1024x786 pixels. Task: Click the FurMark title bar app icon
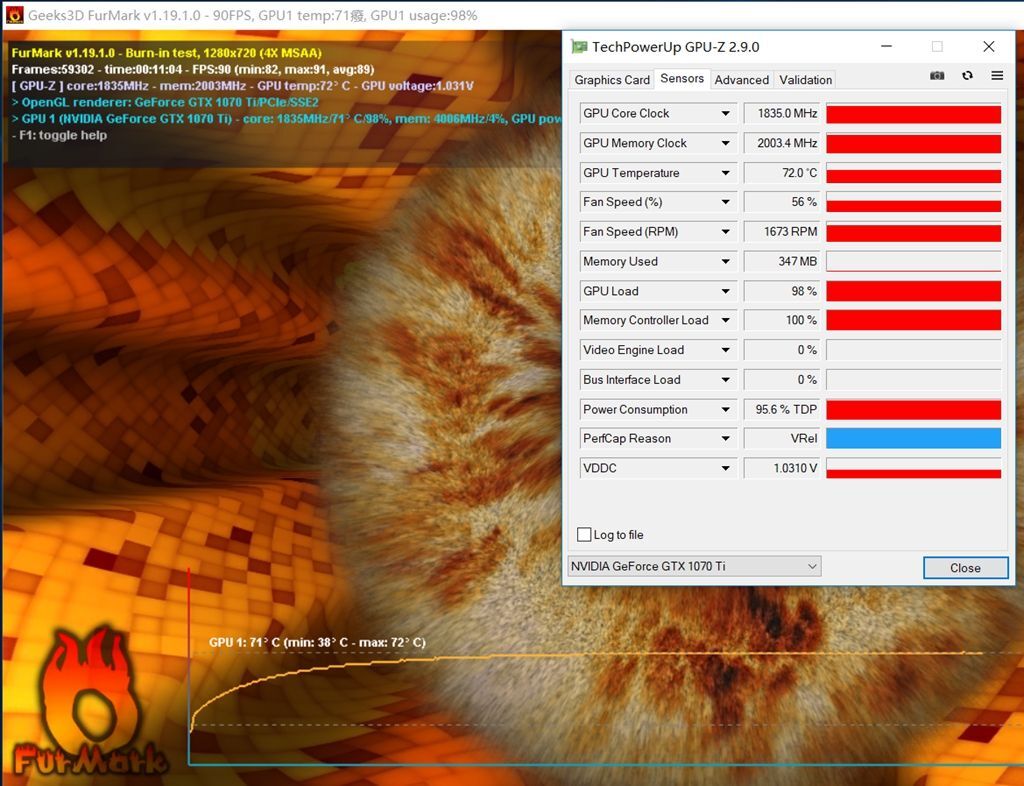14,15
